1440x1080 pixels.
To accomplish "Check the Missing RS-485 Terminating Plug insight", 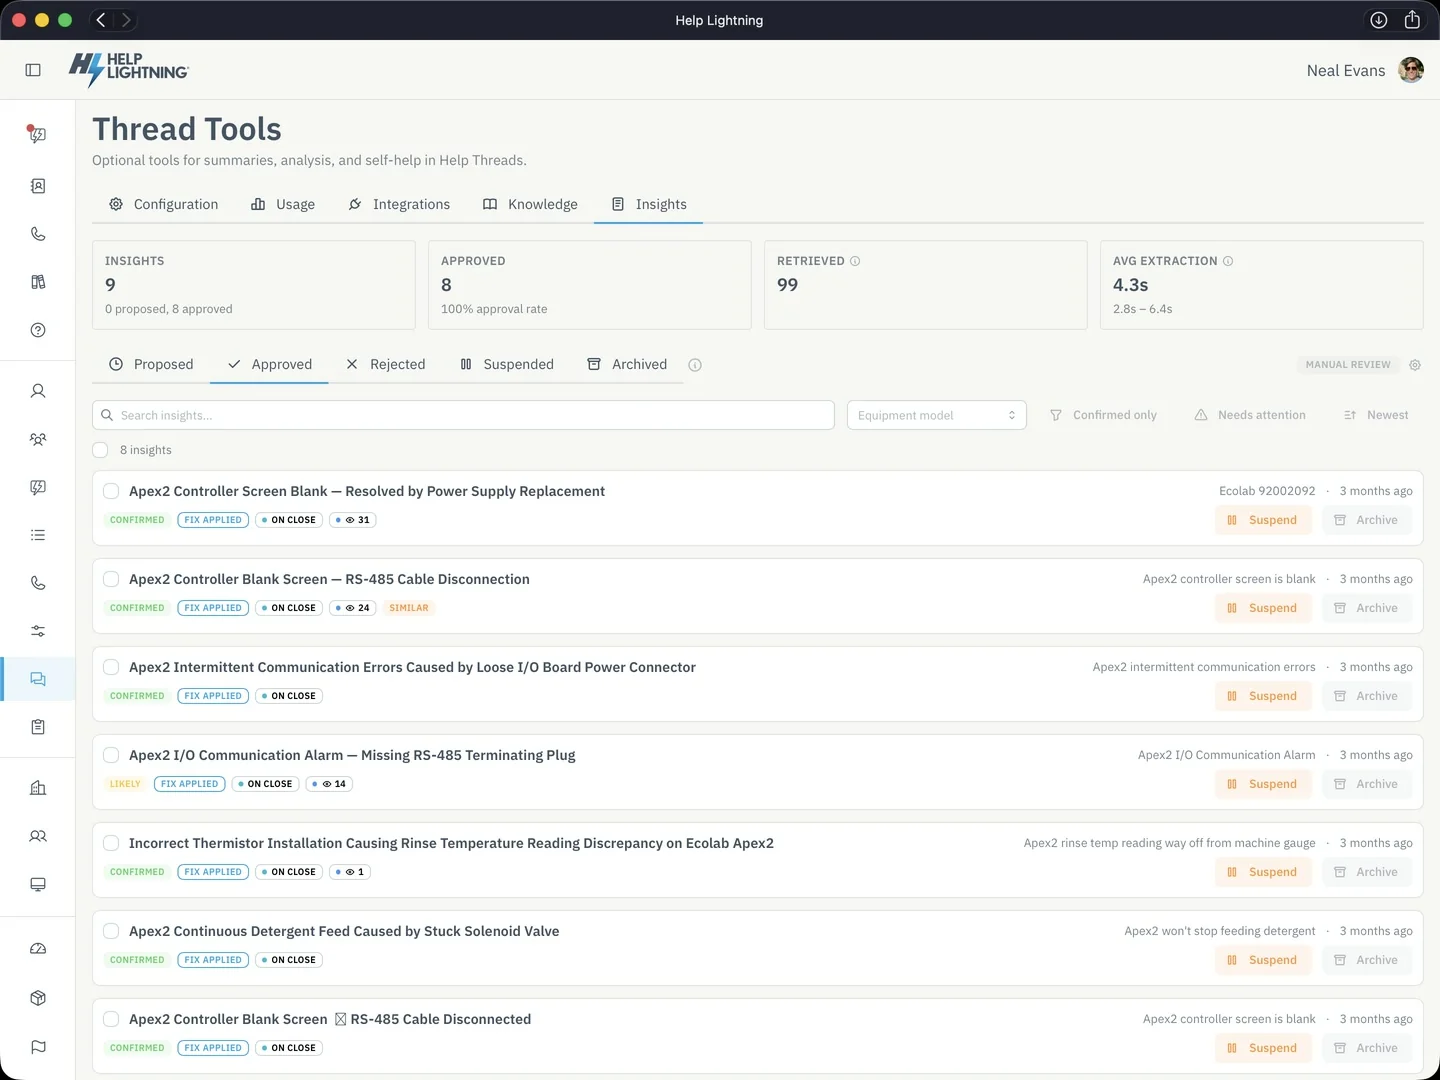I will [111, 755].
